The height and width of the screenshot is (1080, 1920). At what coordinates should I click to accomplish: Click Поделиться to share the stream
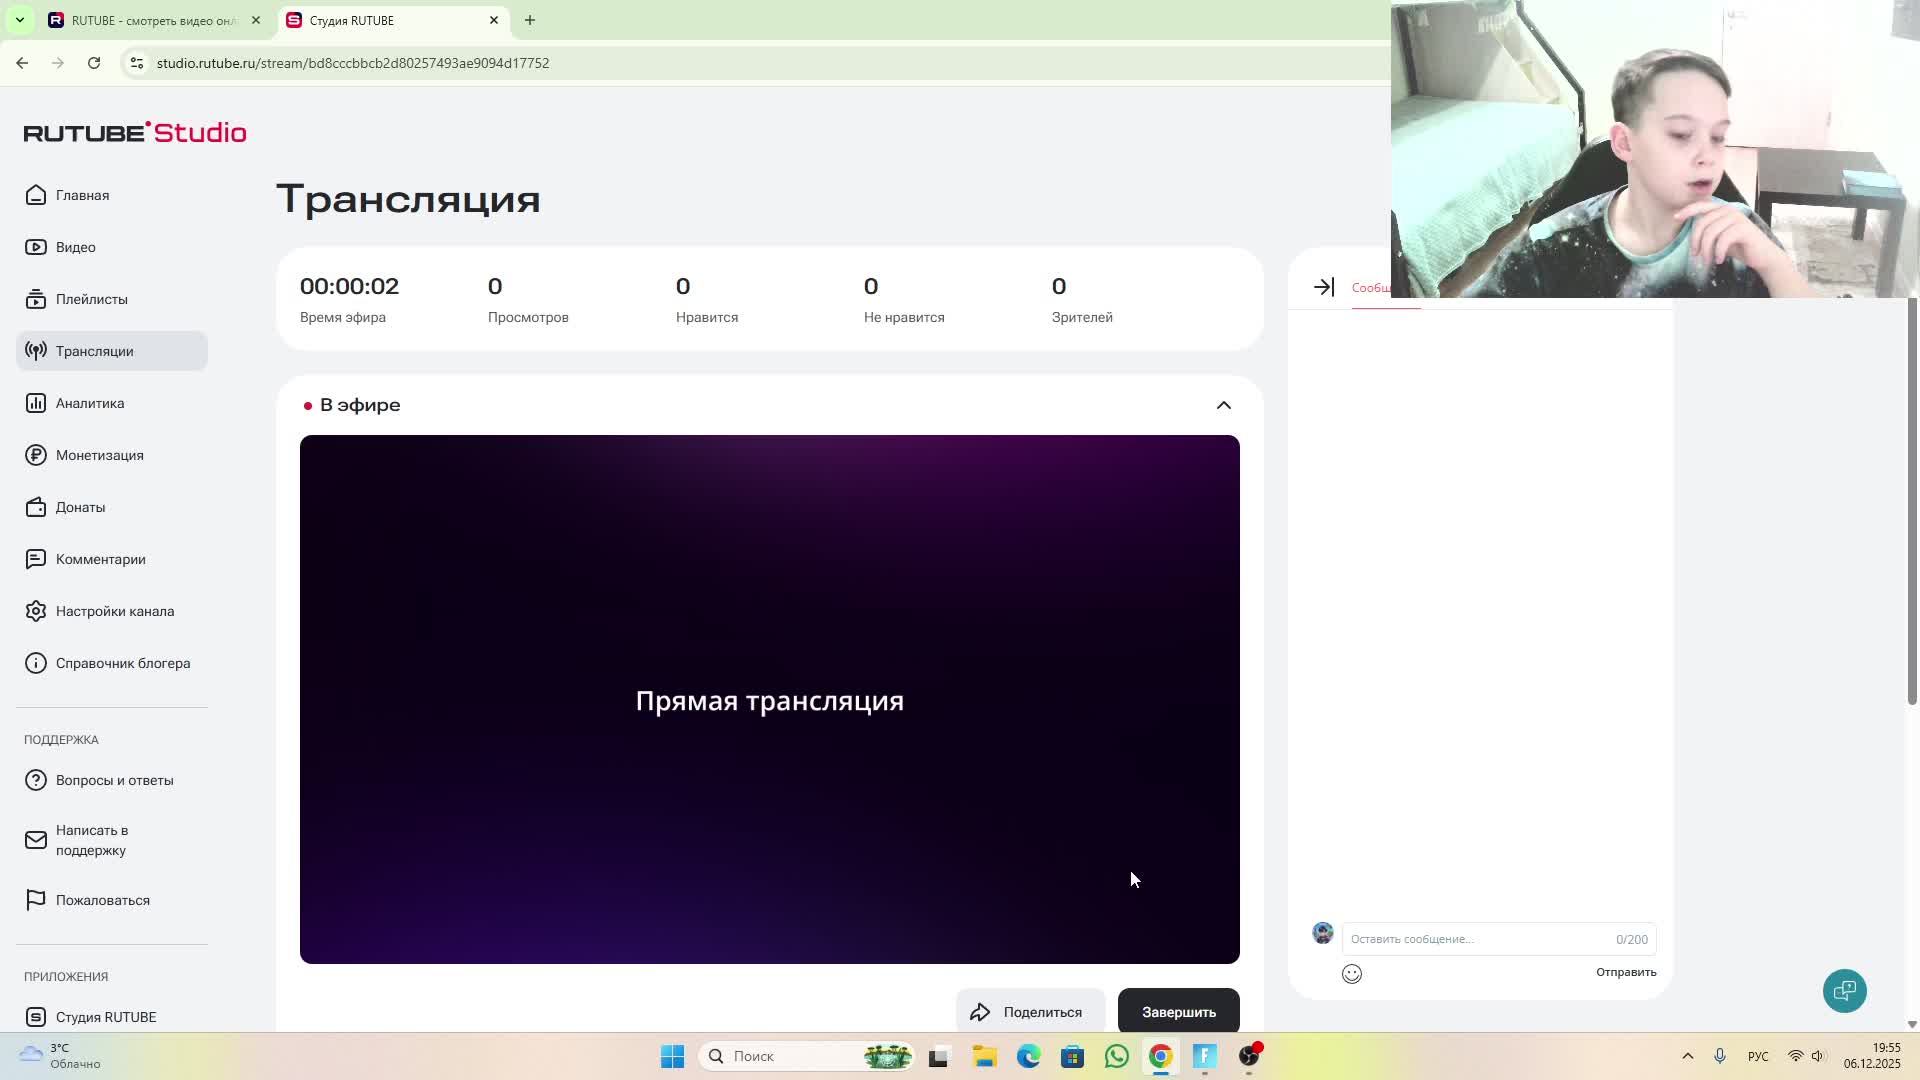pyautogui.click(x=1030, y=1011)
